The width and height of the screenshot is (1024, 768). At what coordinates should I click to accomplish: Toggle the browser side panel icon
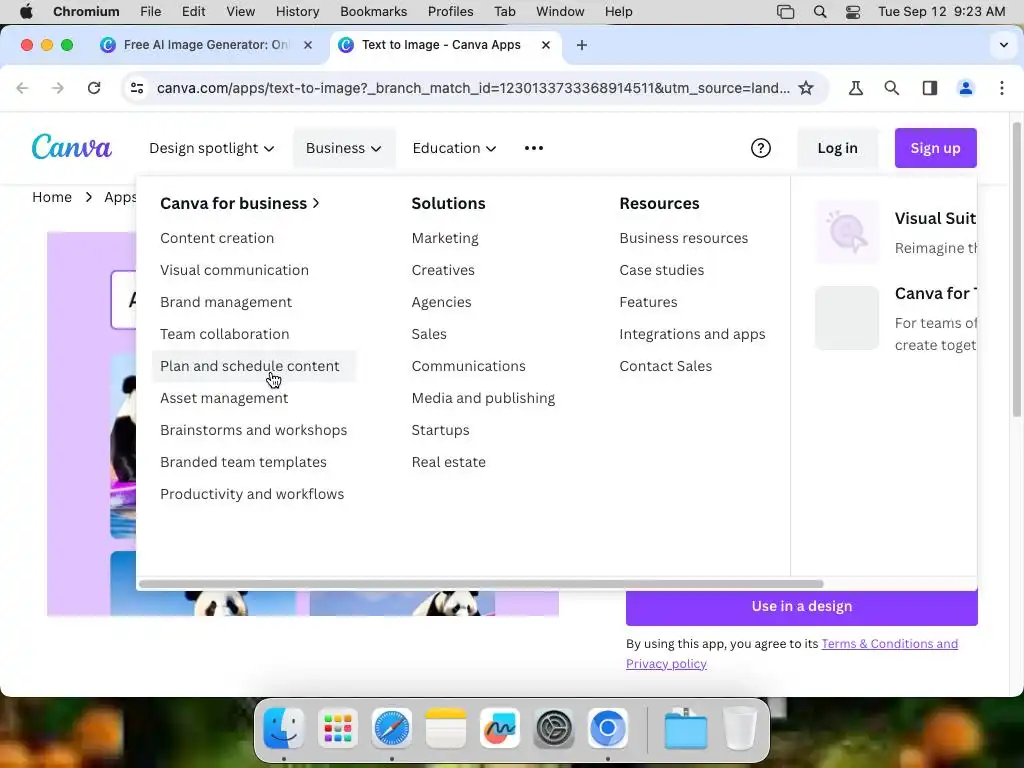tap(929, 88)
